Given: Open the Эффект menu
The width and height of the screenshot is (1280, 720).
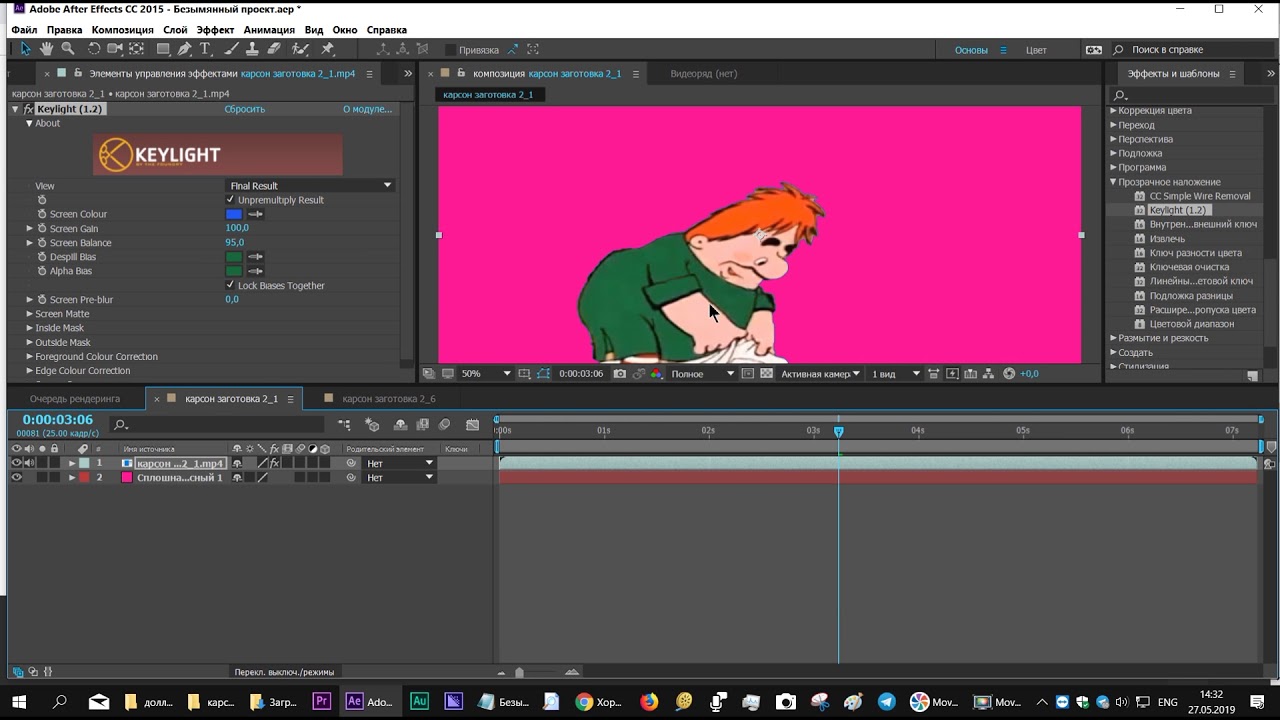Looking at the screenshot, I should point(215,30).
